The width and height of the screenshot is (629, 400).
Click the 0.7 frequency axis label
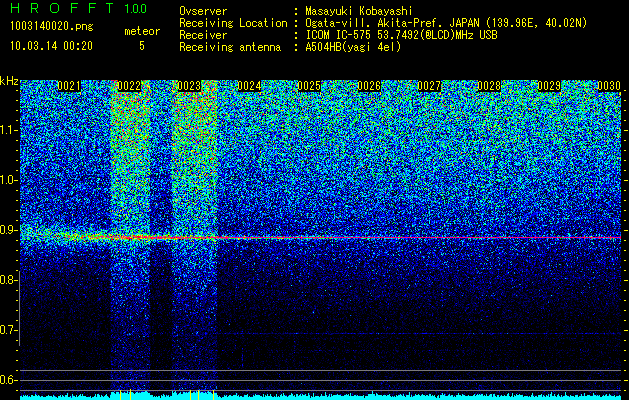8,330
